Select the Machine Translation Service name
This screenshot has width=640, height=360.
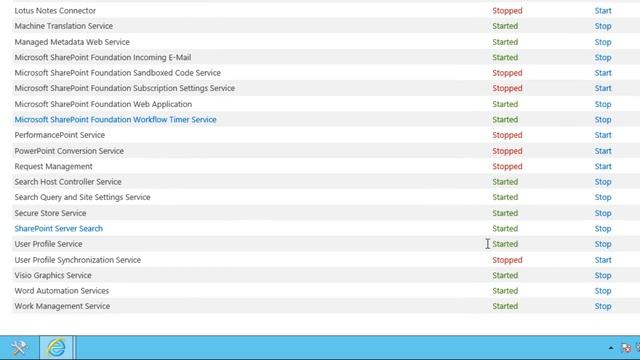click(x=64, y=26)
